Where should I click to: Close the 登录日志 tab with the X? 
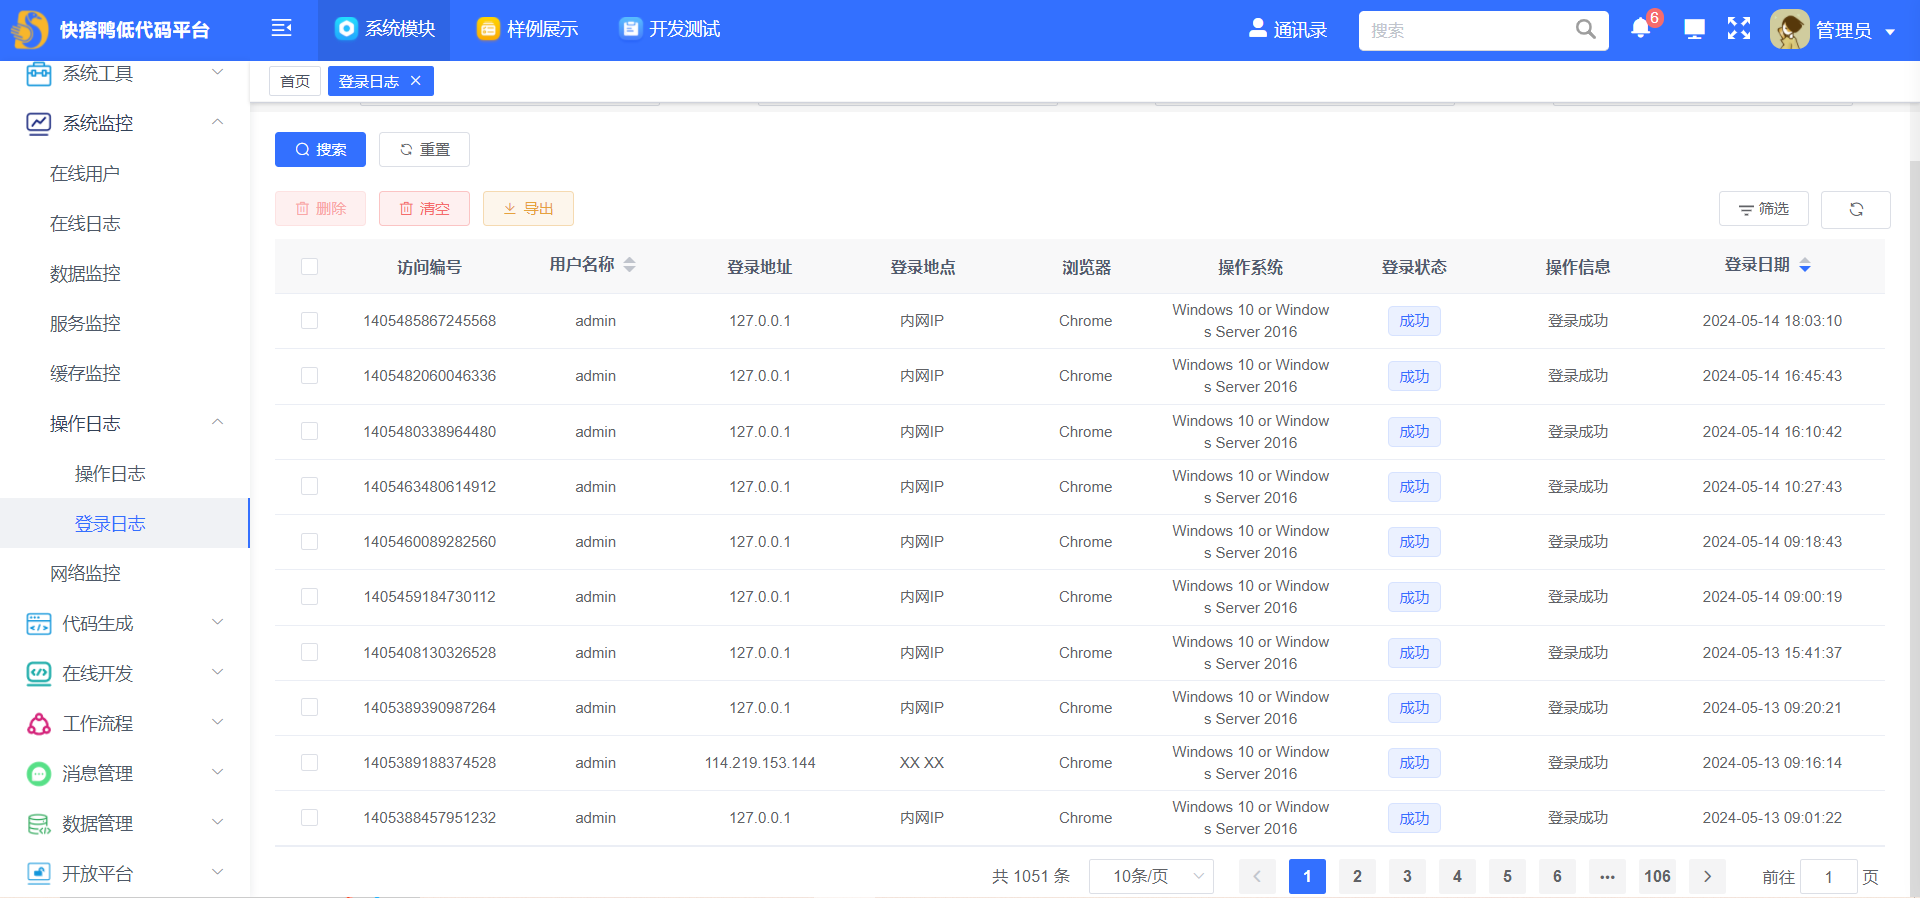pos(416,81)
